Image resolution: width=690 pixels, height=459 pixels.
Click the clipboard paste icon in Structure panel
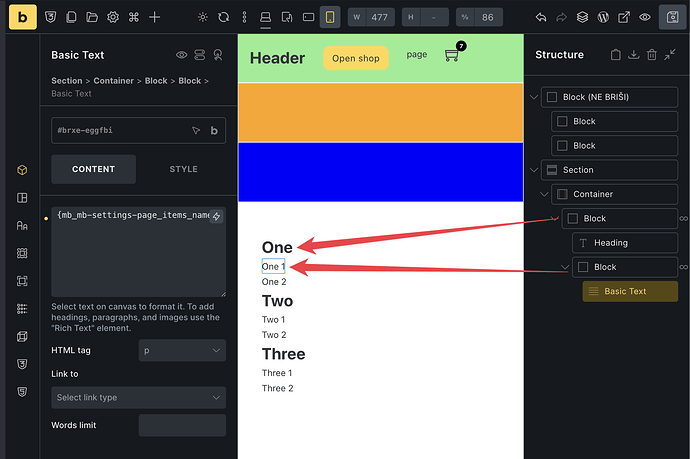[x=616, y=55]
